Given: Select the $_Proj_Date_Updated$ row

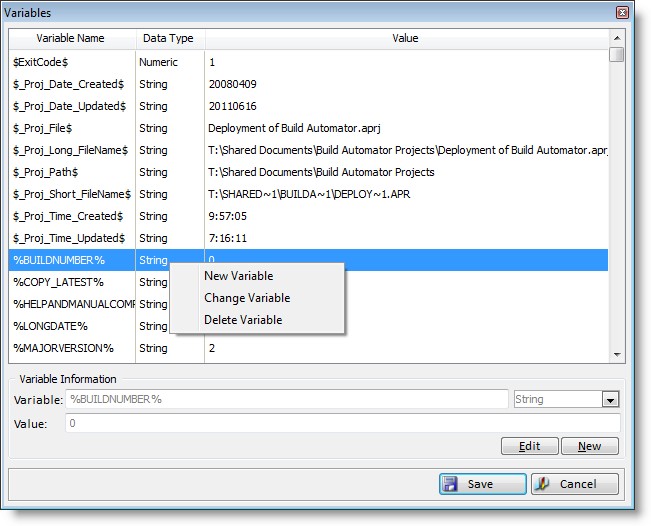Looking at the screenshot, I should [308, 106].
